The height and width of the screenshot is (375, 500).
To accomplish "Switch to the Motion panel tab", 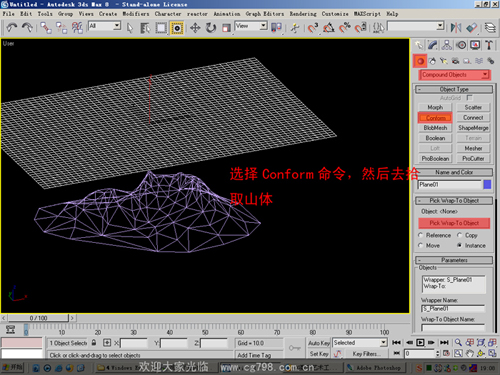I will pos(461,45).
